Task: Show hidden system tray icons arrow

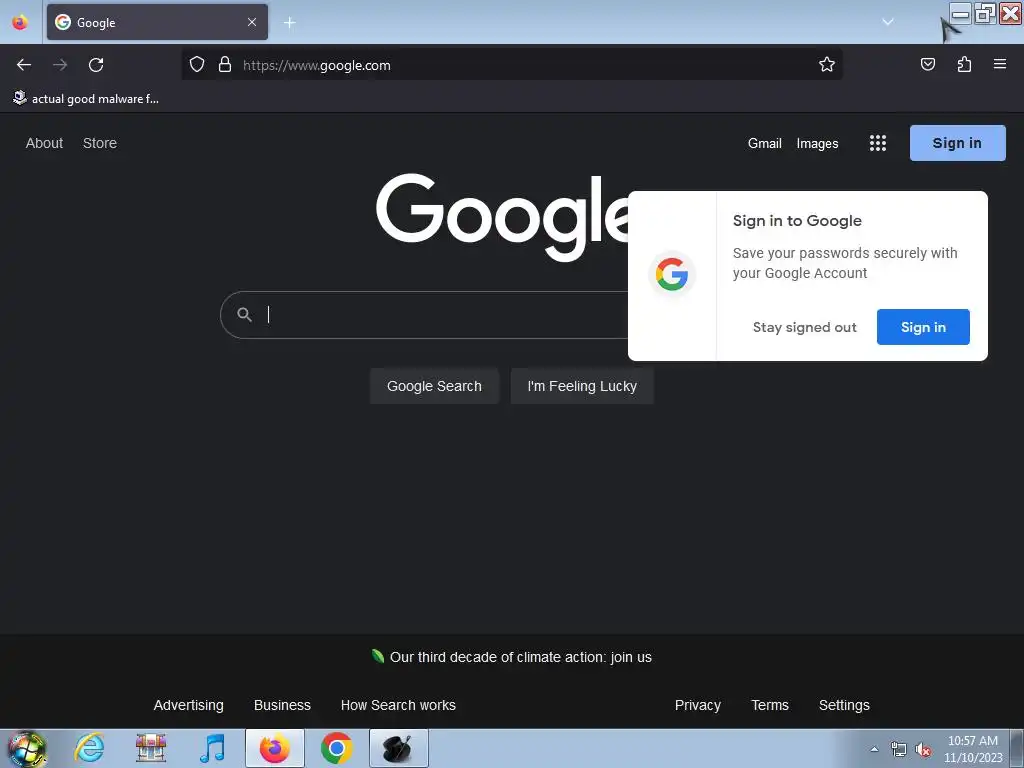Action: tap(874, 749)
